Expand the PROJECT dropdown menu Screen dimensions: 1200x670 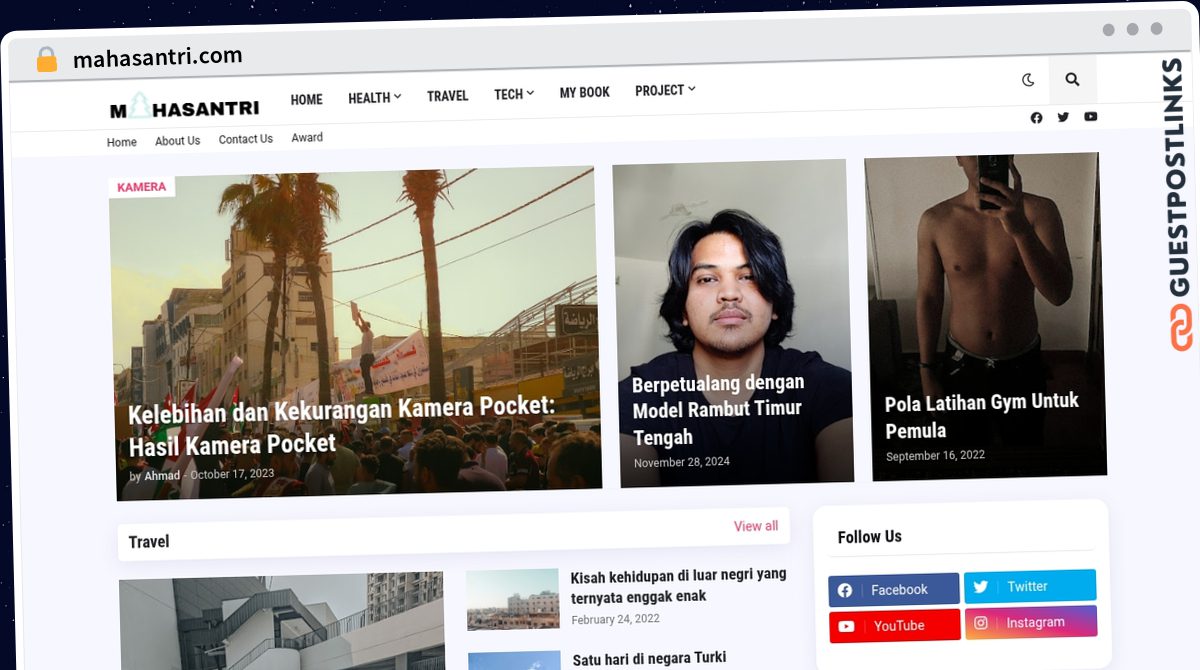click(664, 90)
